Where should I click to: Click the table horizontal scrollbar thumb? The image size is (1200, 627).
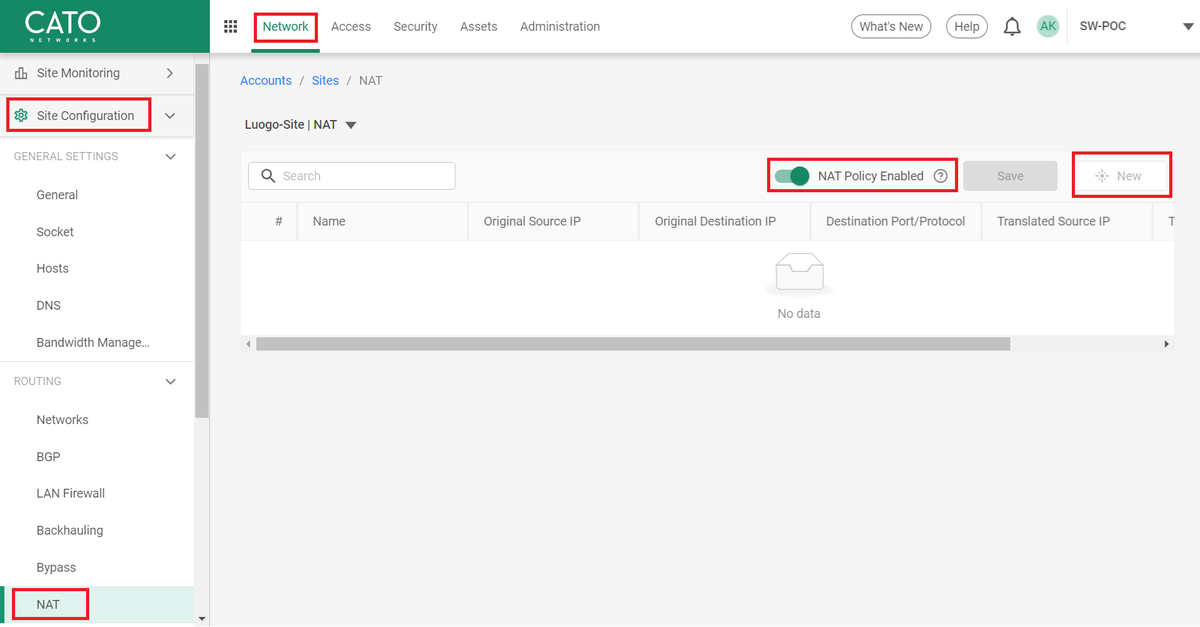(x=633, y=344)
